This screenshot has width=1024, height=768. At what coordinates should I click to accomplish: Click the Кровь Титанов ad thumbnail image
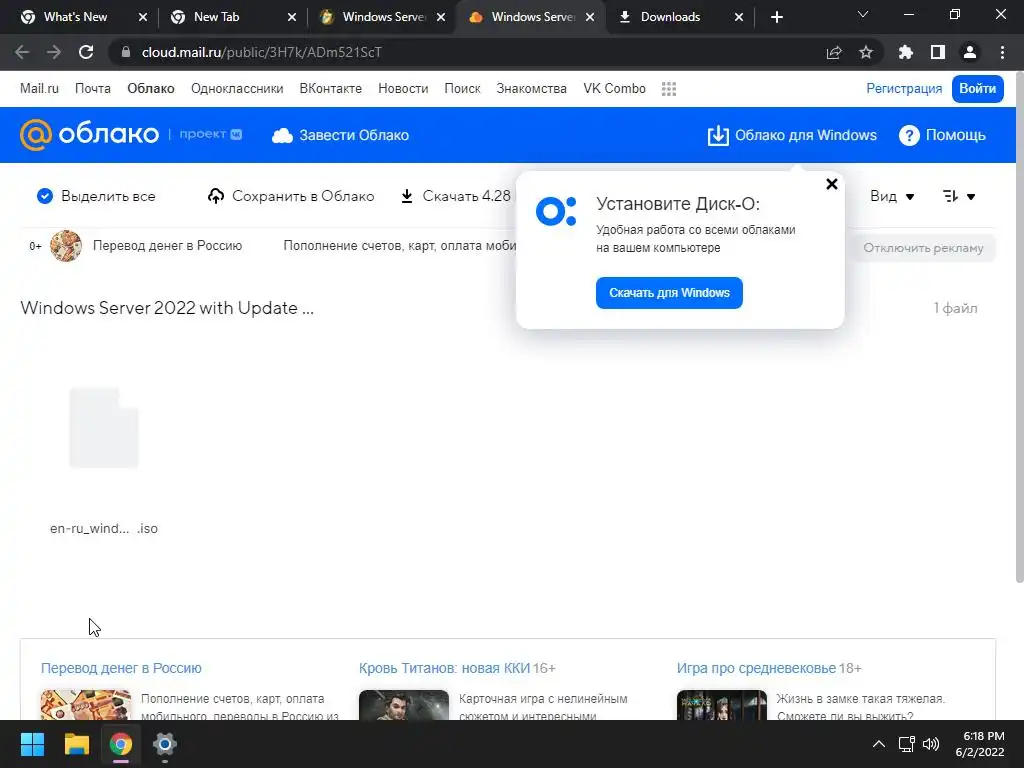pyautogui.click(x=404, y=705)
